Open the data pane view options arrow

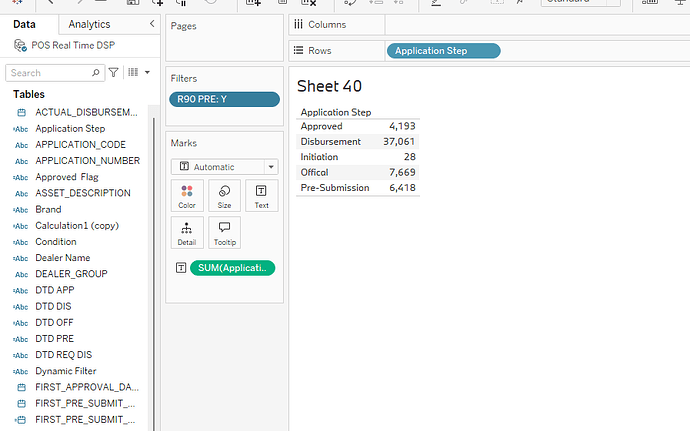click(x=147, y=72)
